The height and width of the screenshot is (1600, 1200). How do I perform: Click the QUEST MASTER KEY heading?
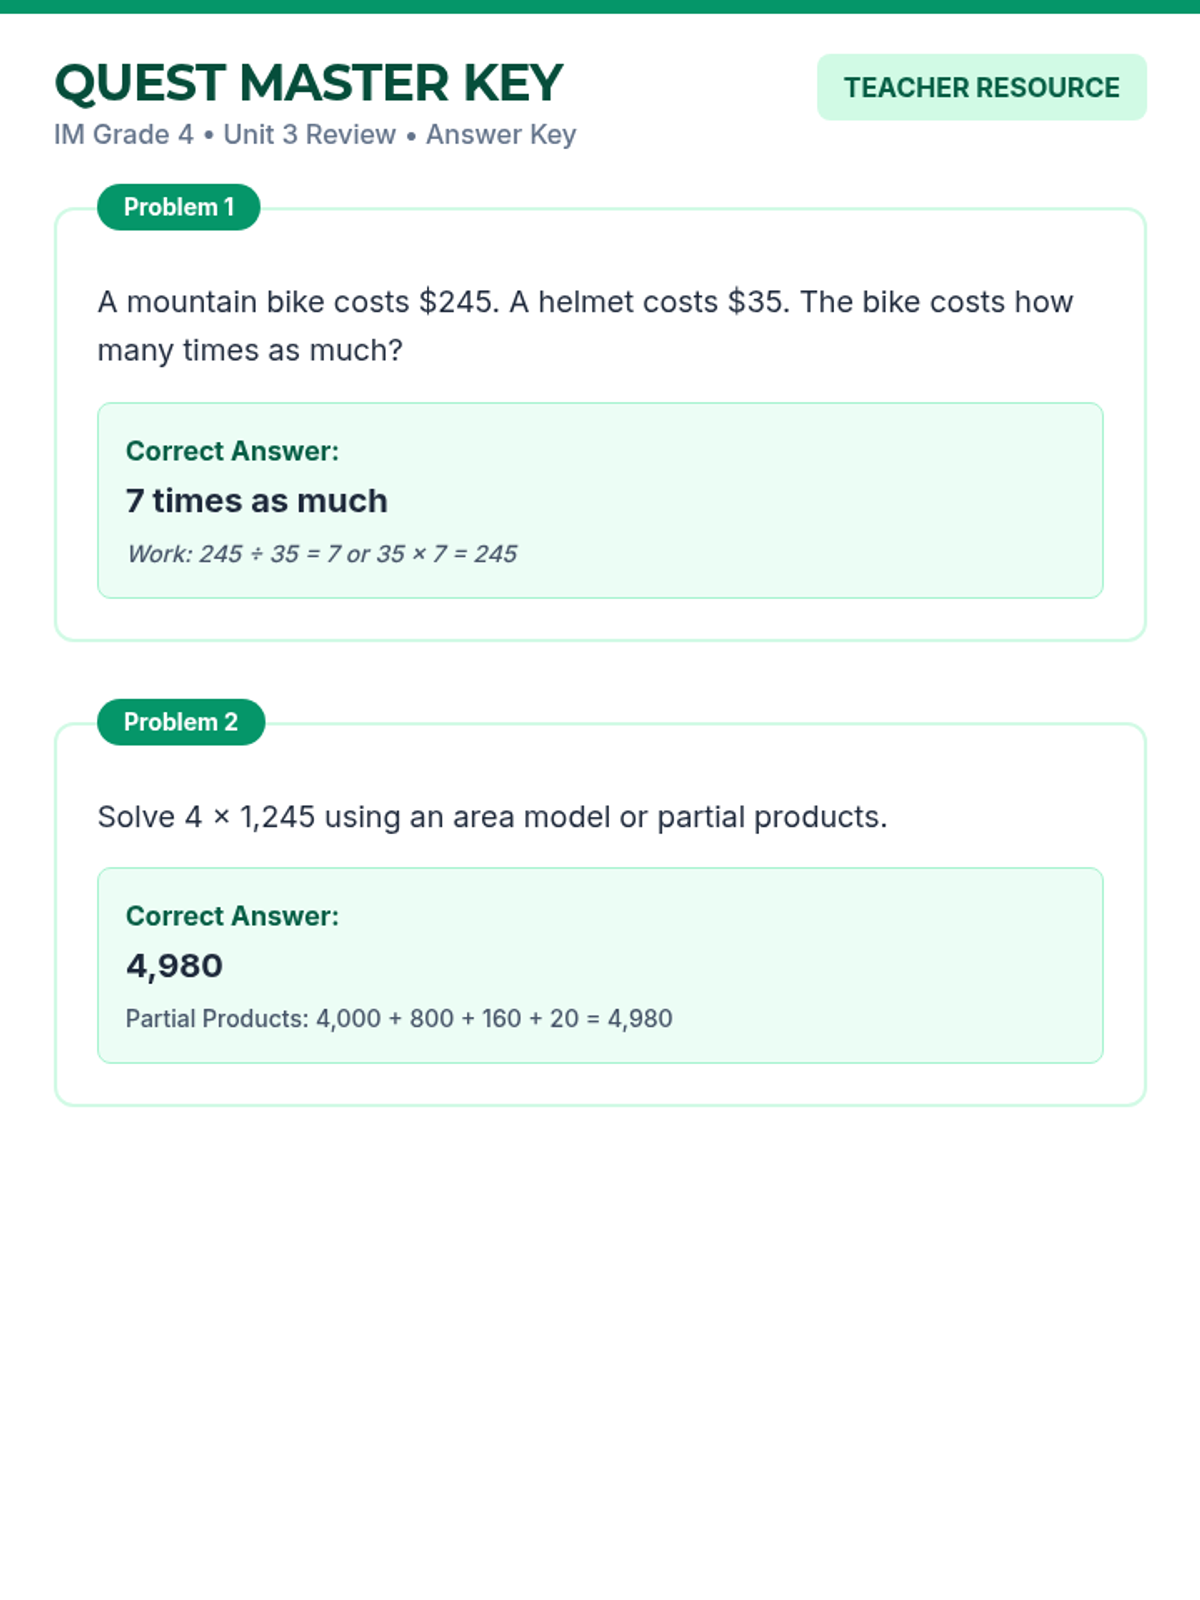[x=309, y=83]
